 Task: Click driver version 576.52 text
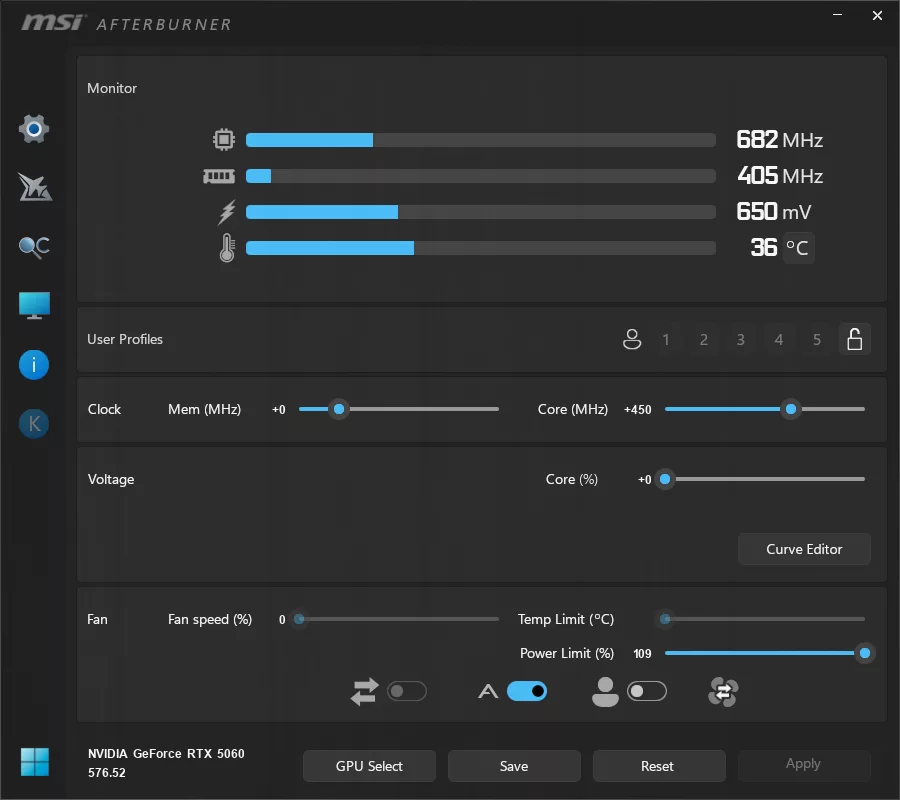(107, 773)
